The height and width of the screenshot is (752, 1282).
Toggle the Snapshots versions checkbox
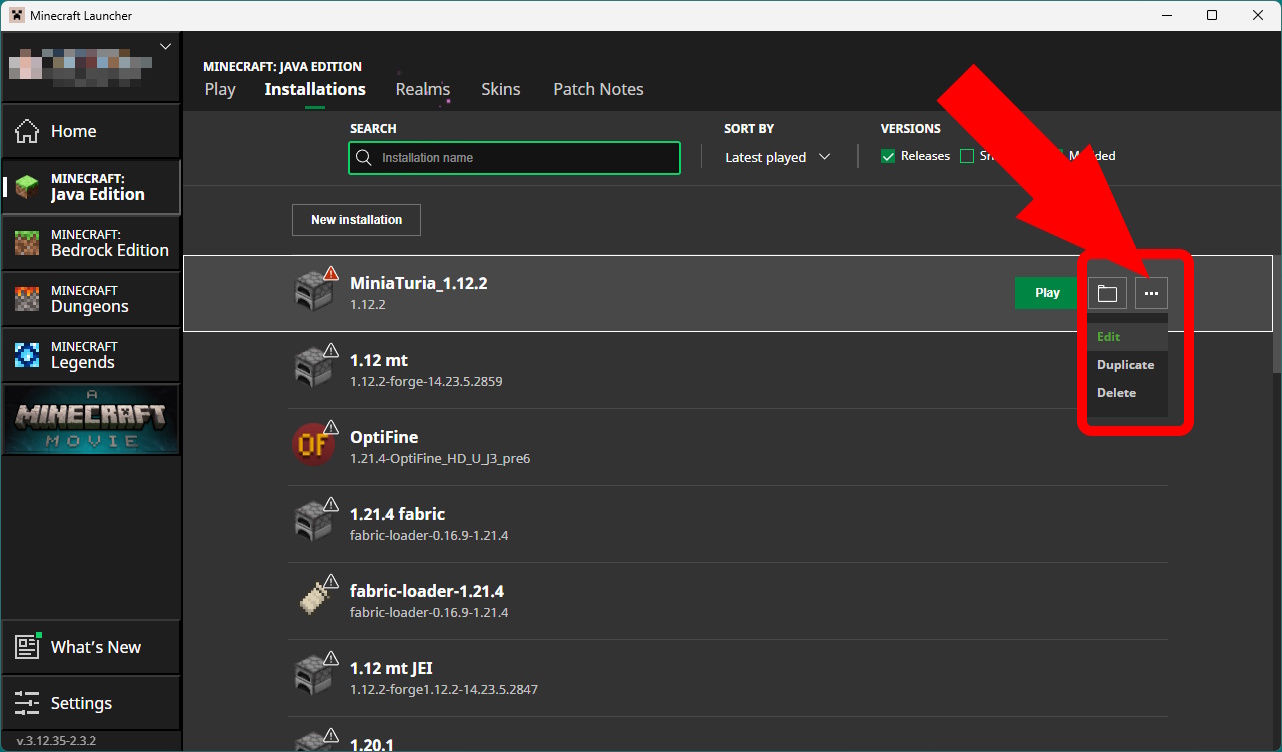tap(967, 156)
